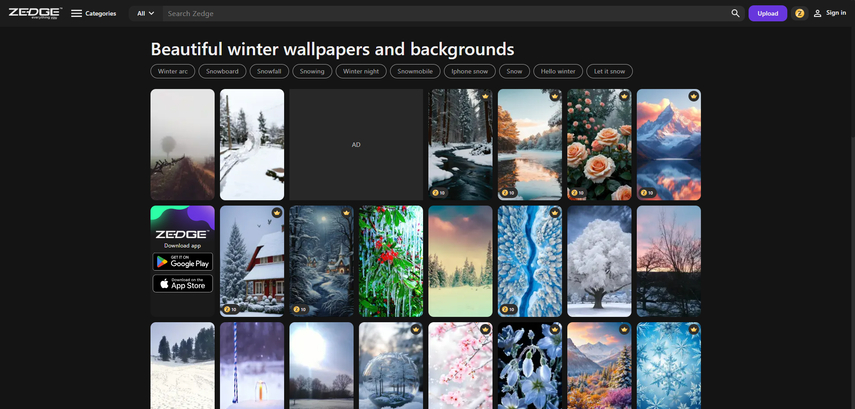This screenshot has width=855, height=409.
Task: Click crown icon on pink mountain wallpaper
Action: 694,97
